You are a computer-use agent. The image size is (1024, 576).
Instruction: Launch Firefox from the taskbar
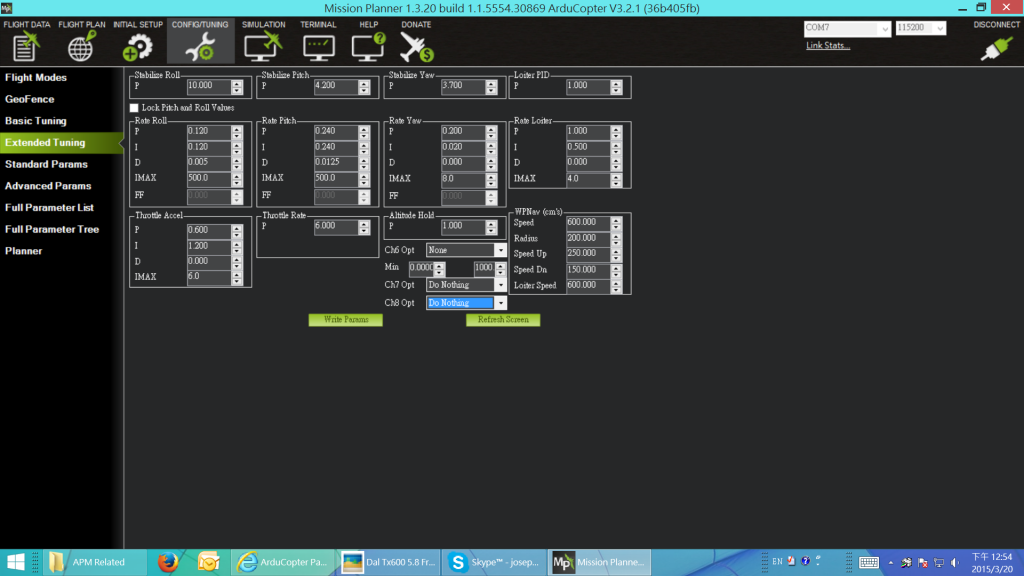(168, 562)
